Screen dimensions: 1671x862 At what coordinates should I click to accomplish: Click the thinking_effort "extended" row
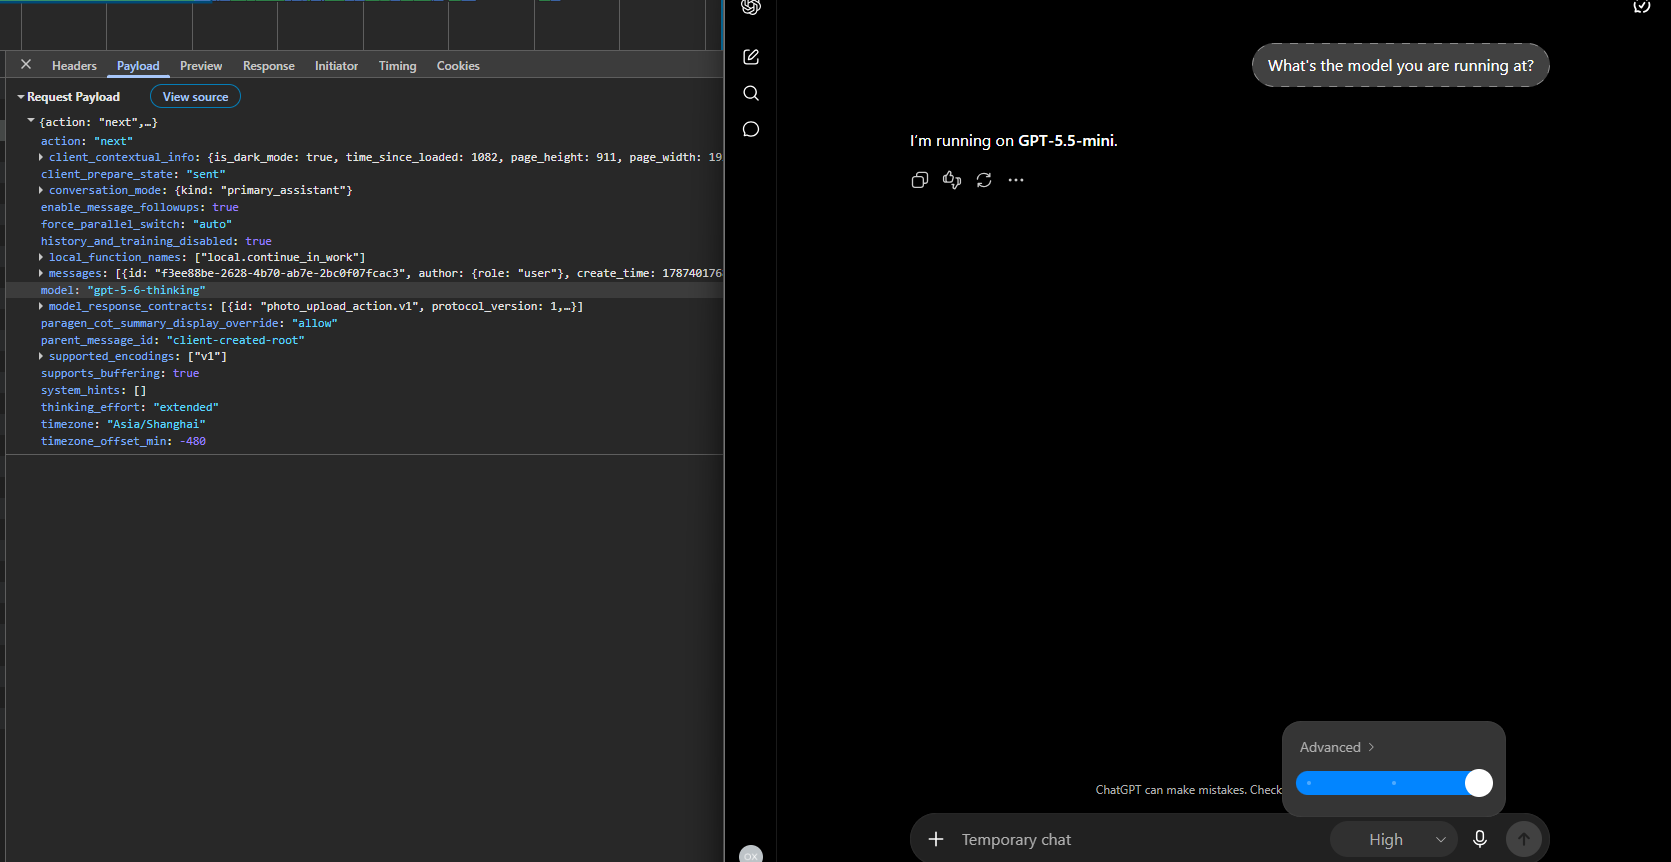364,407
